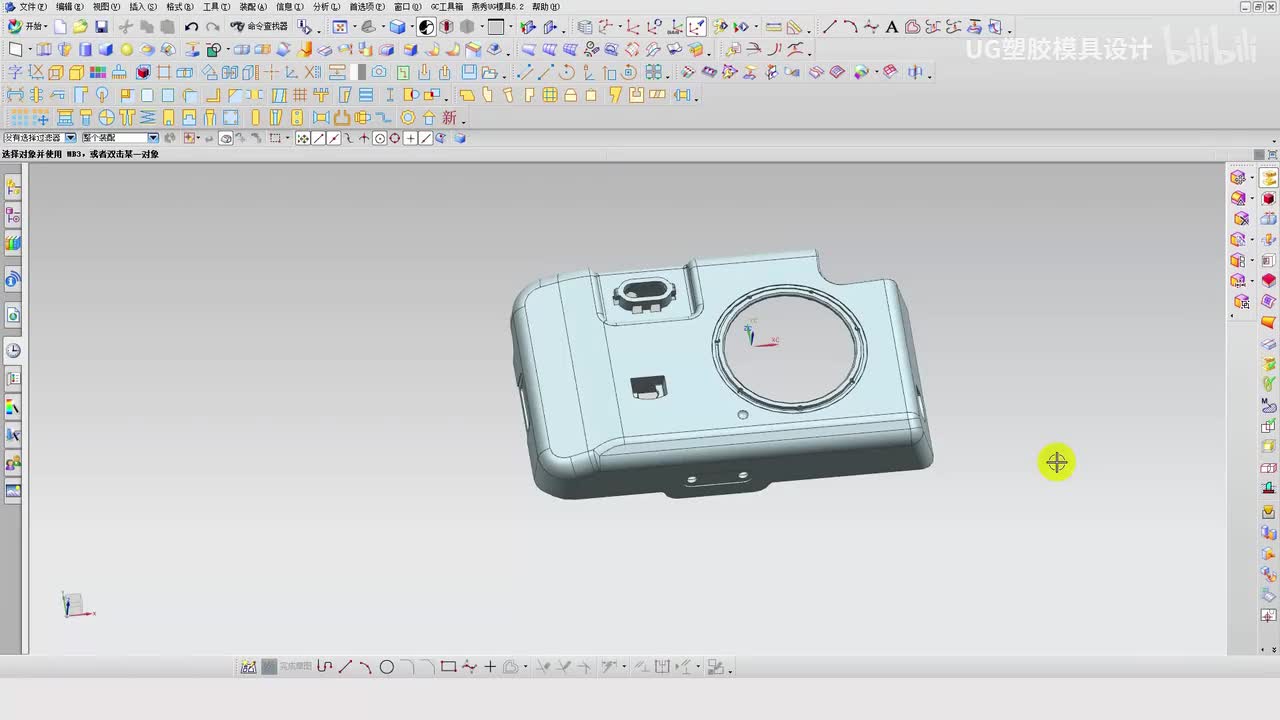Click the circle tool in bottom sketch toolbar
The image size is (1280, 720).
386,667
